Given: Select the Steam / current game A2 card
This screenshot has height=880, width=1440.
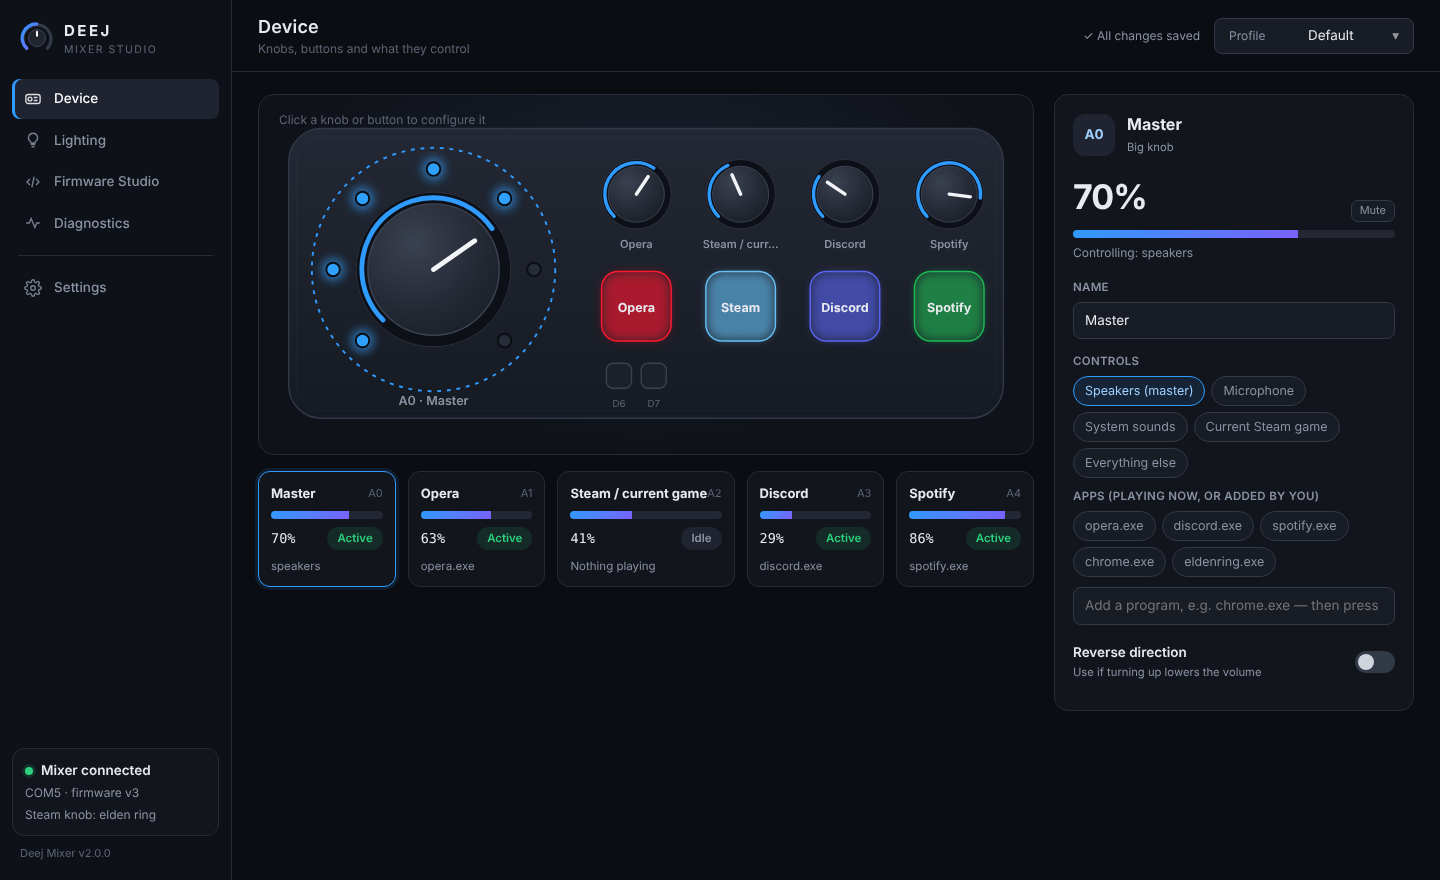Looking at the screenshot, I should coord(646,529).
